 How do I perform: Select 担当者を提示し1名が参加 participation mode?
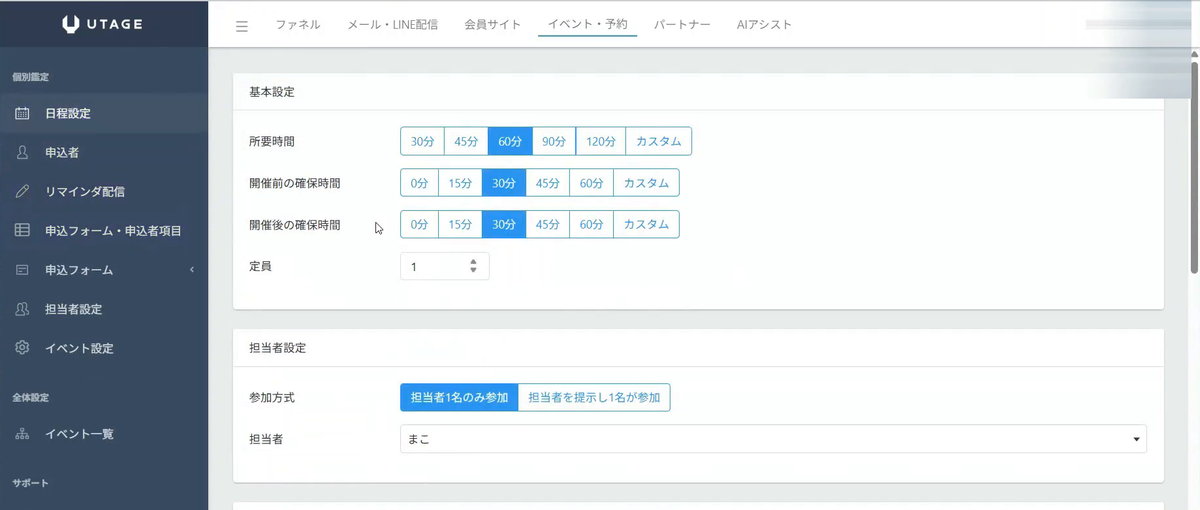tap(594, 397)
